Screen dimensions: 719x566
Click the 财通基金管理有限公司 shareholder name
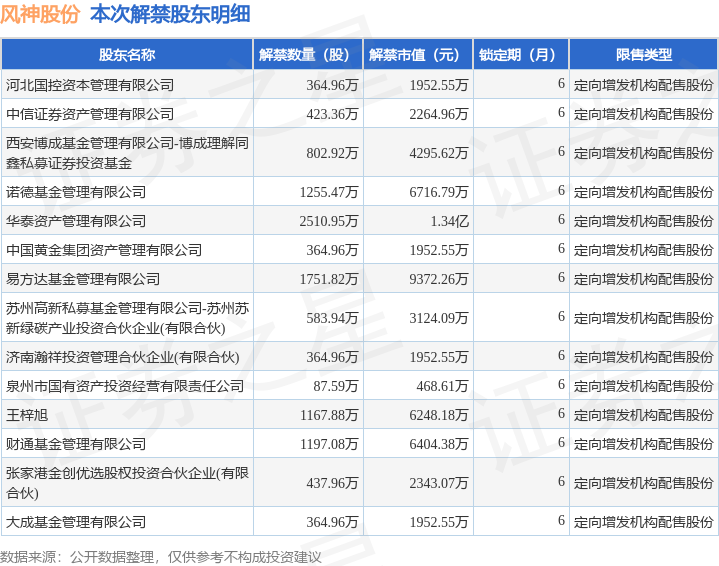[x=76, y=444]
